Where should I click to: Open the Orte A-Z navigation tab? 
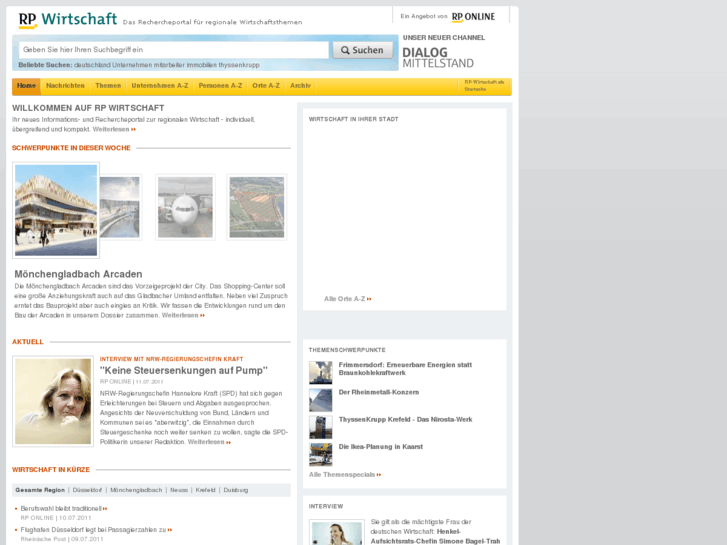coord(266,86)
